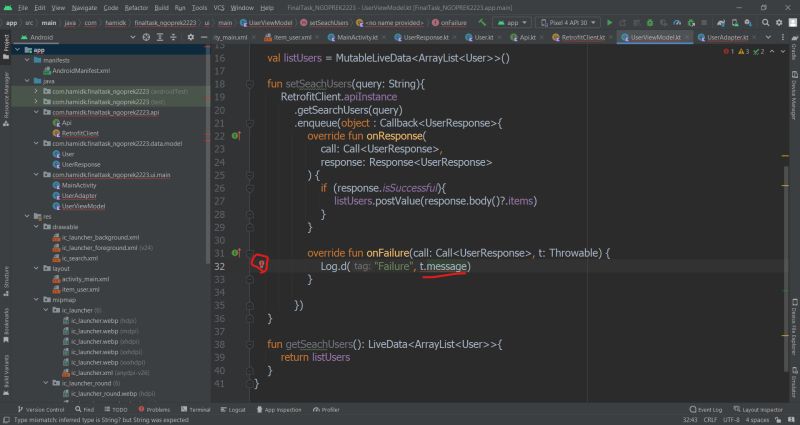Click the Select Opened File target icon
Viewport: 800px width, 425px height.
tap(146, 37)
